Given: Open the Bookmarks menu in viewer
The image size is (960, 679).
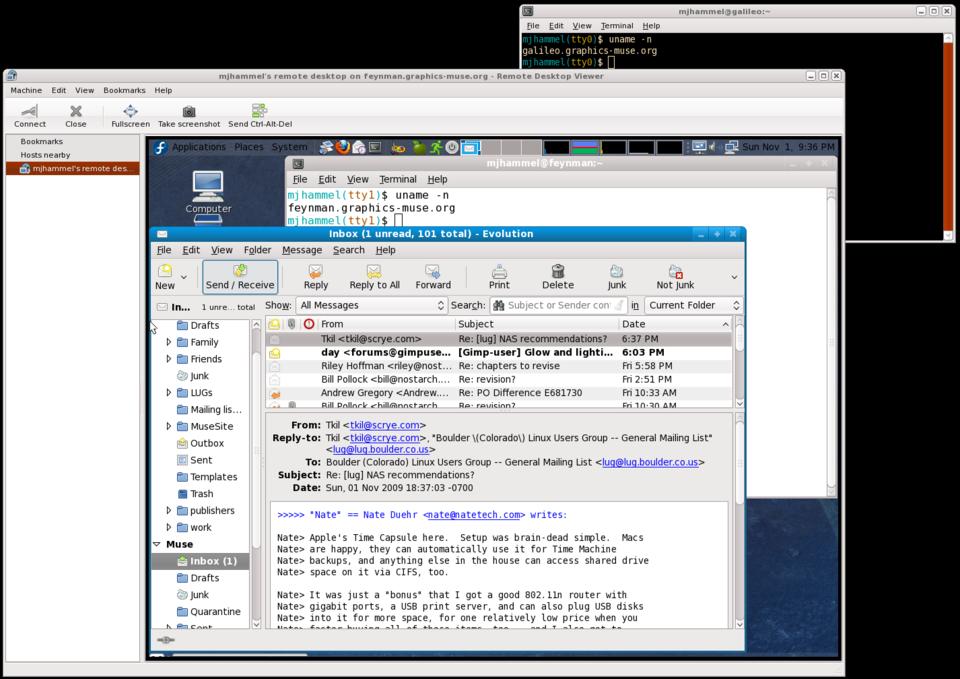Looking at the screenshot, I should tap(124, 90).
